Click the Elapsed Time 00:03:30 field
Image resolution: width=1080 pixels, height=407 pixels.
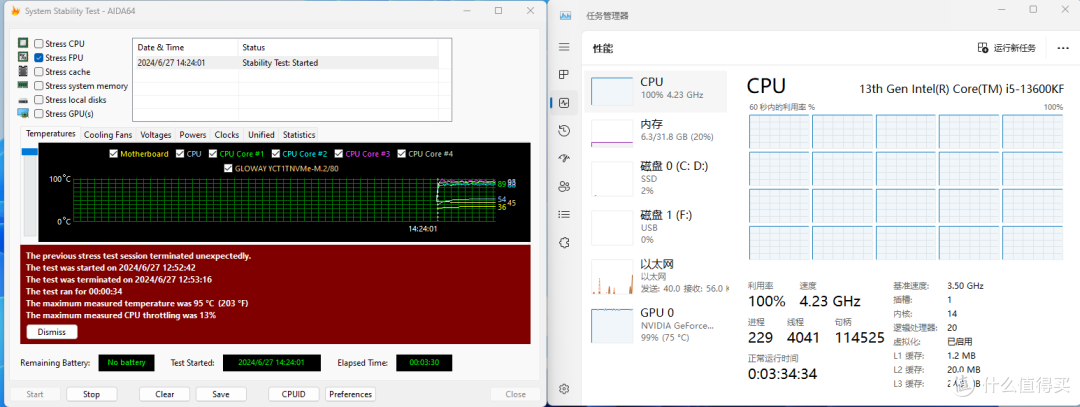(x=424, y=362)
